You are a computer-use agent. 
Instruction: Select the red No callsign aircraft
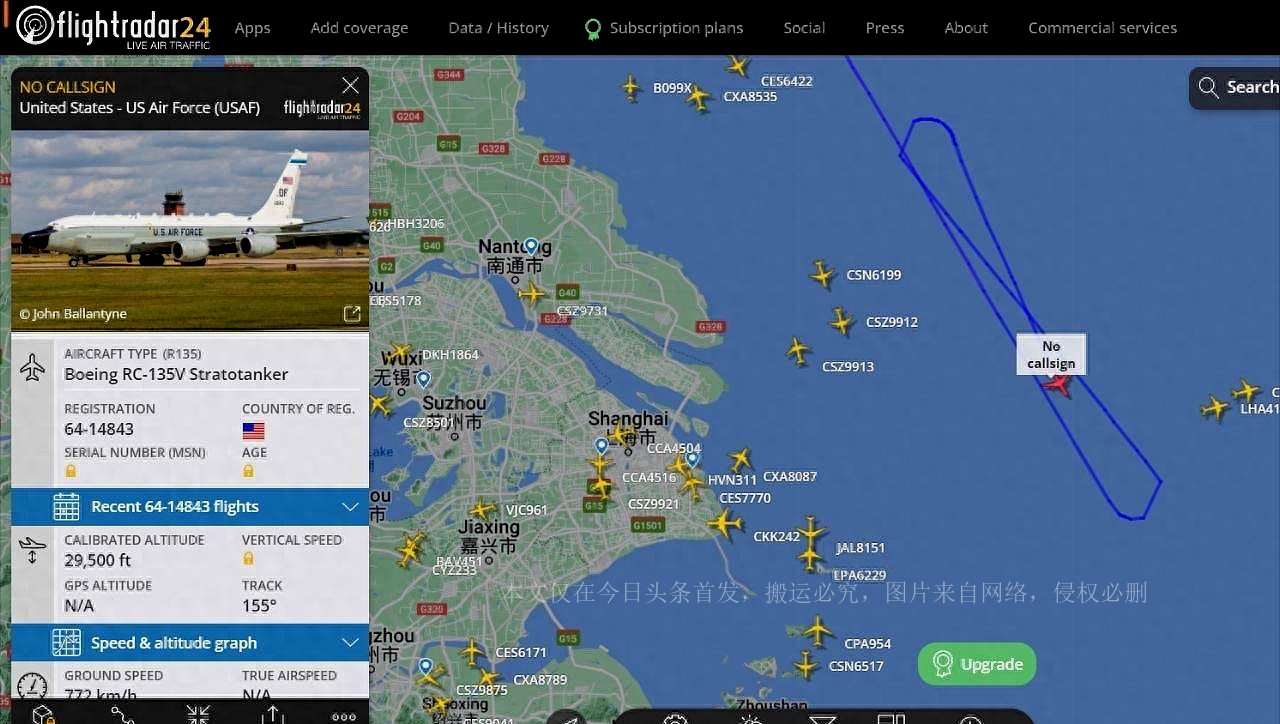(1057, 385)
